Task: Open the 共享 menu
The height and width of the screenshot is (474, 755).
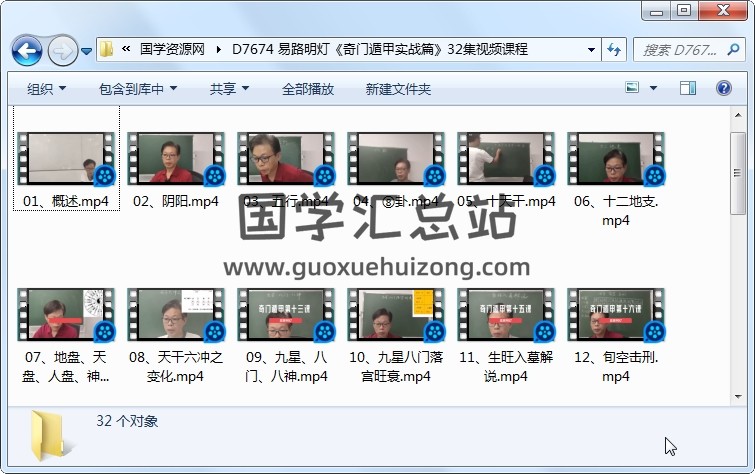Action: tap(229, 89)
